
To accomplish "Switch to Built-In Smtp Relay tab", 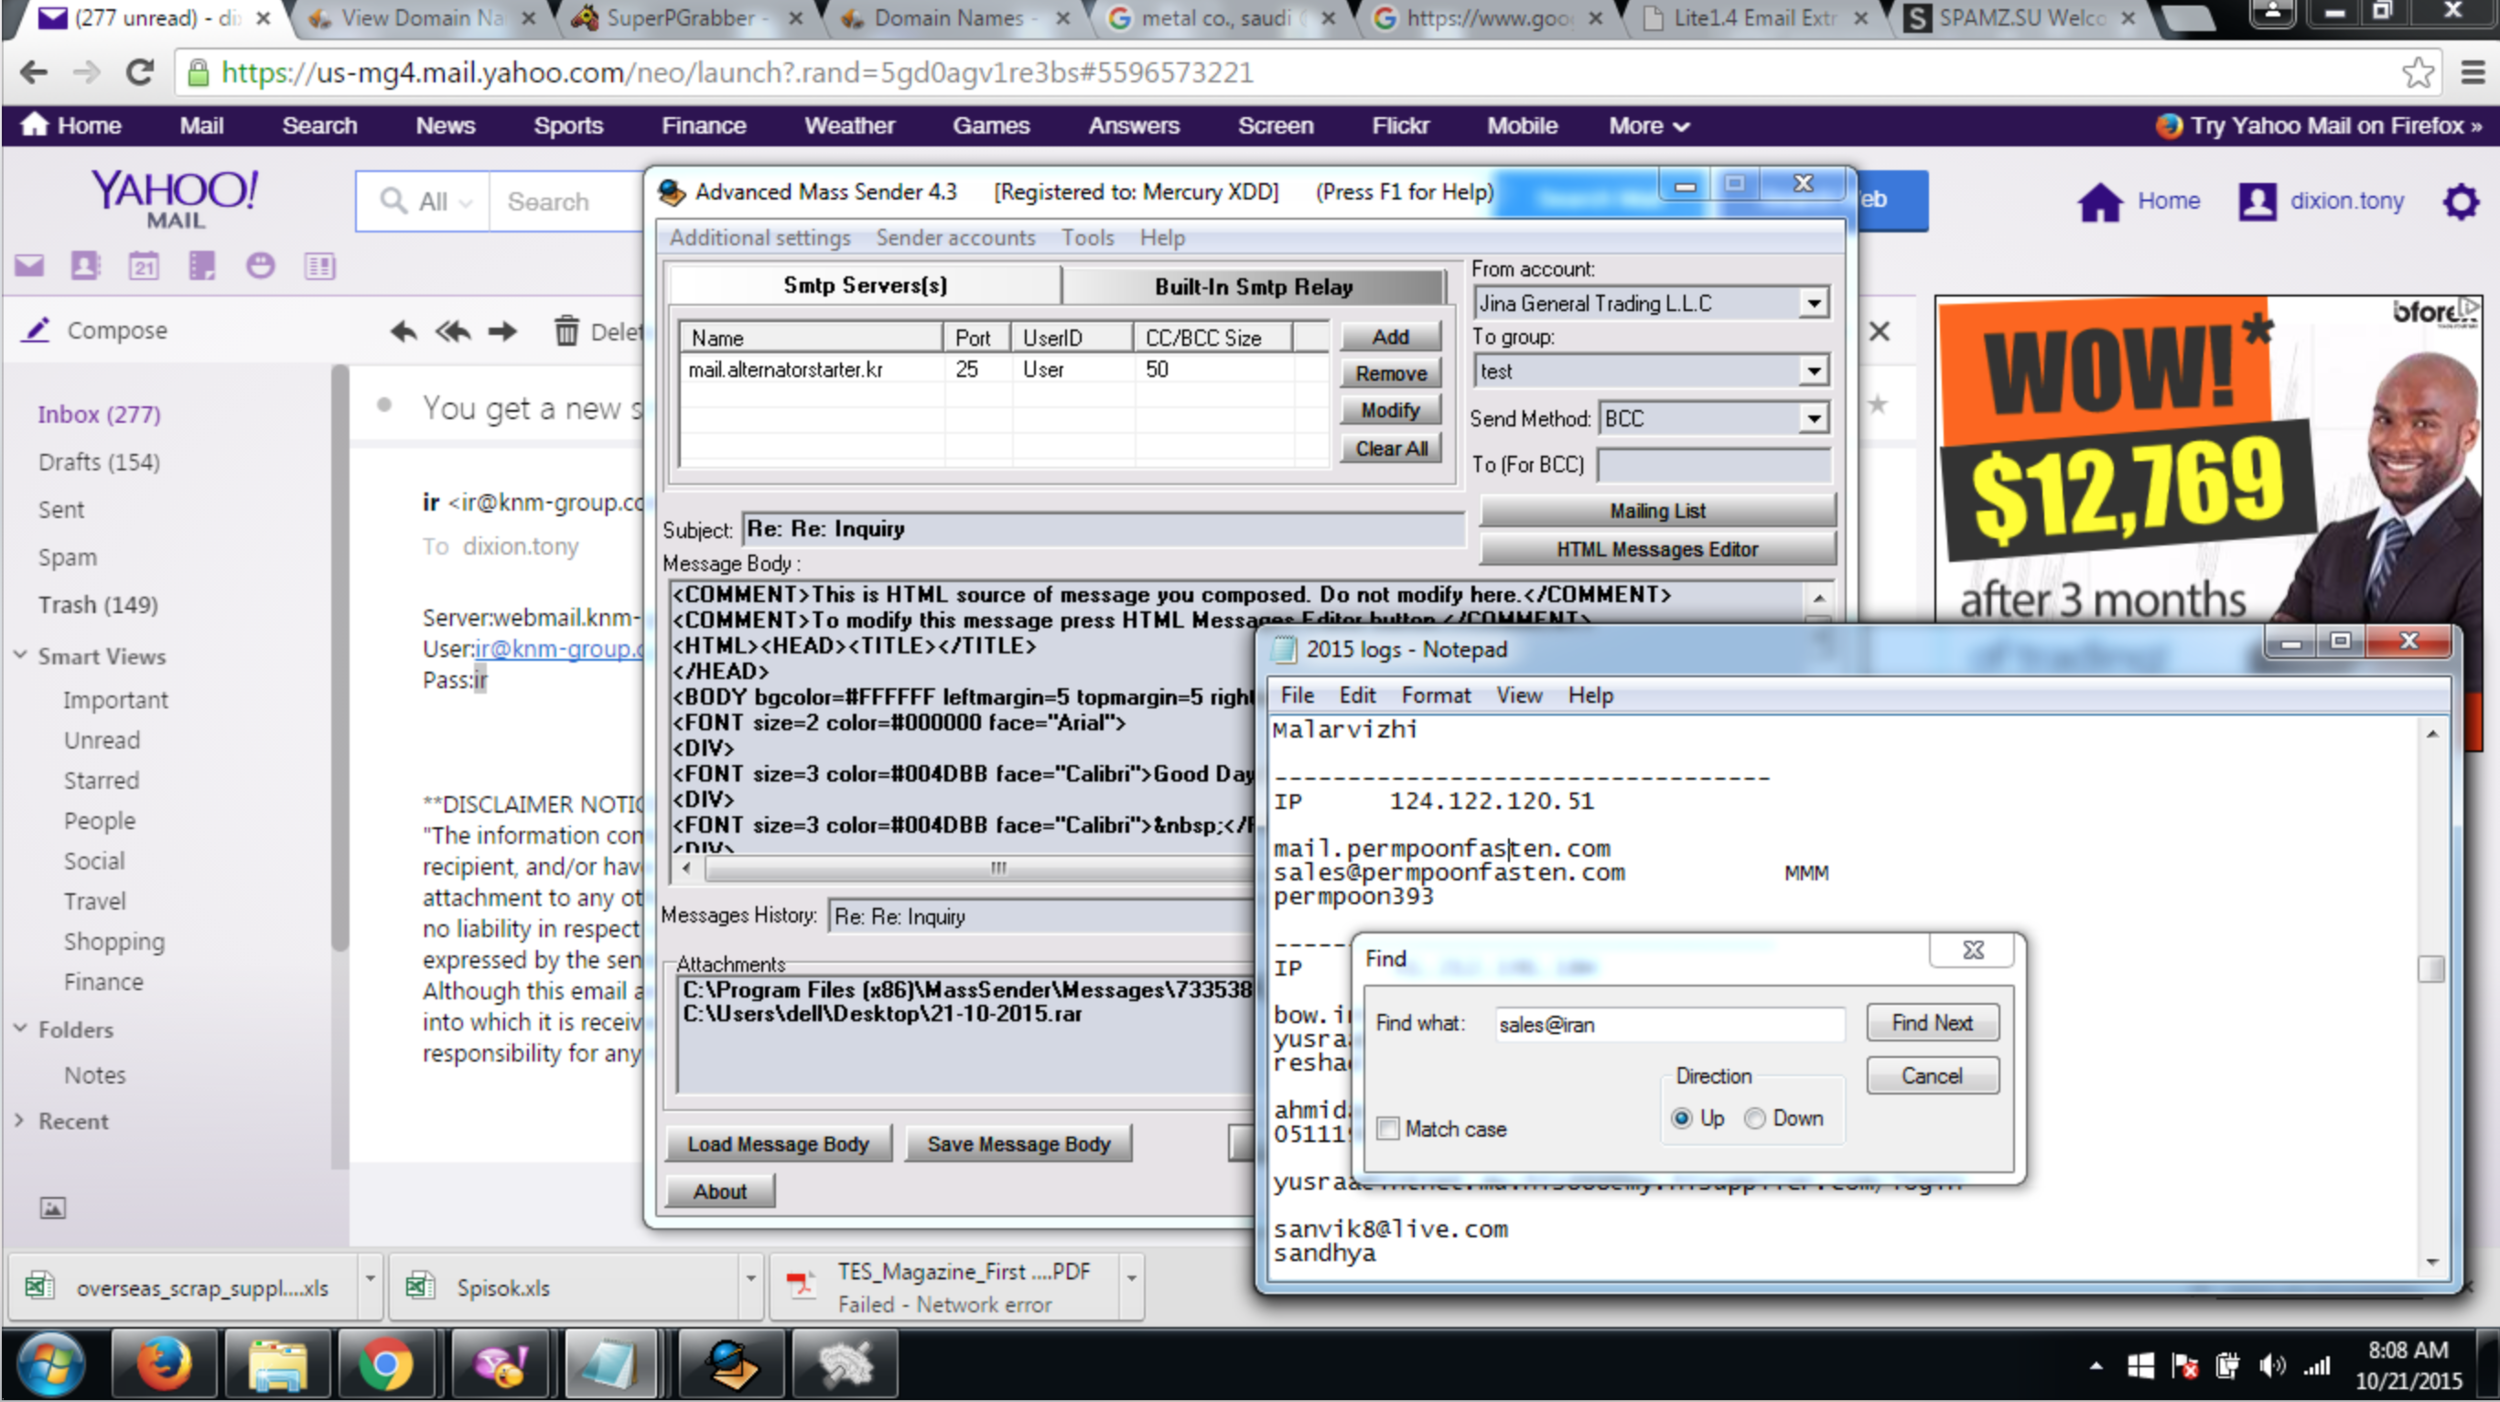I will coord(1254,286).
